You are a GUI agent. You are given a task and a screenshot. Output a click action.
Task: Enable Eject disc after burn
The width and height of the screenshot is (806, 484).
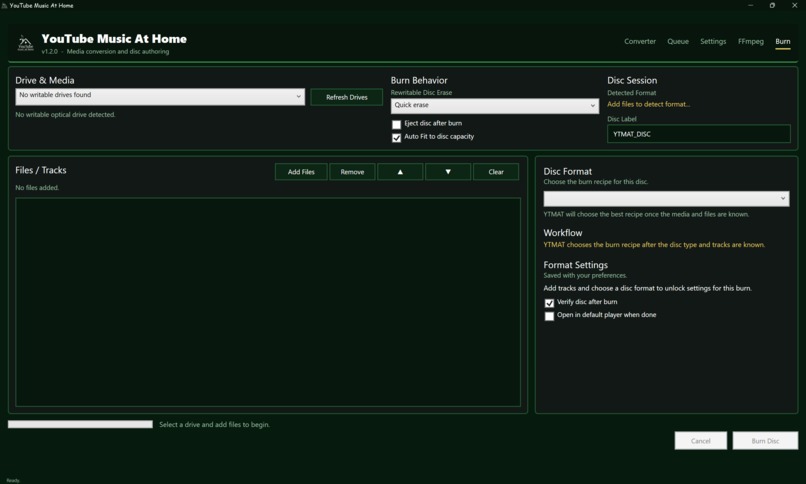[x=396, y=124]
